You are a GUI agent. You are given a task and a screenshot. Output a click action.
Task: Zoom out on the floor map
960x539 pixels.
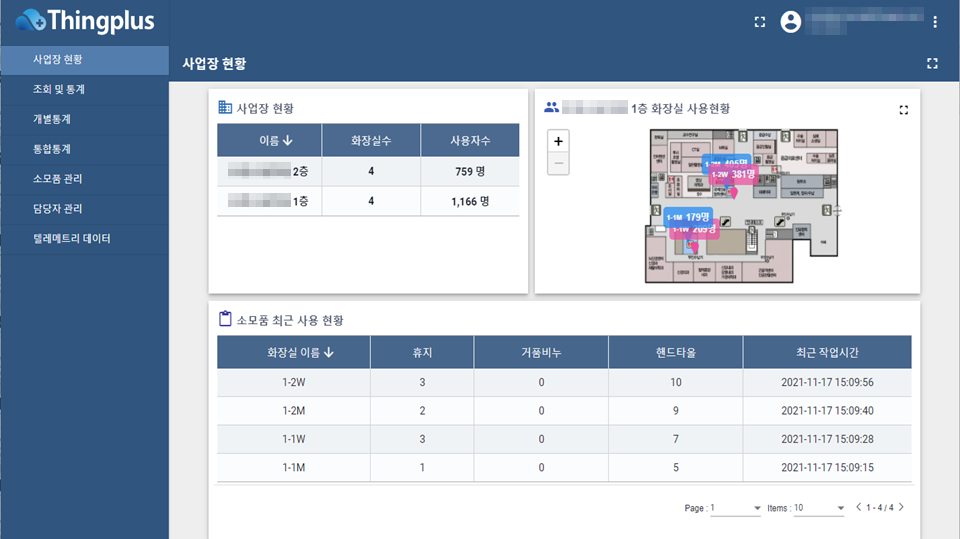click(x=558, y=163)
